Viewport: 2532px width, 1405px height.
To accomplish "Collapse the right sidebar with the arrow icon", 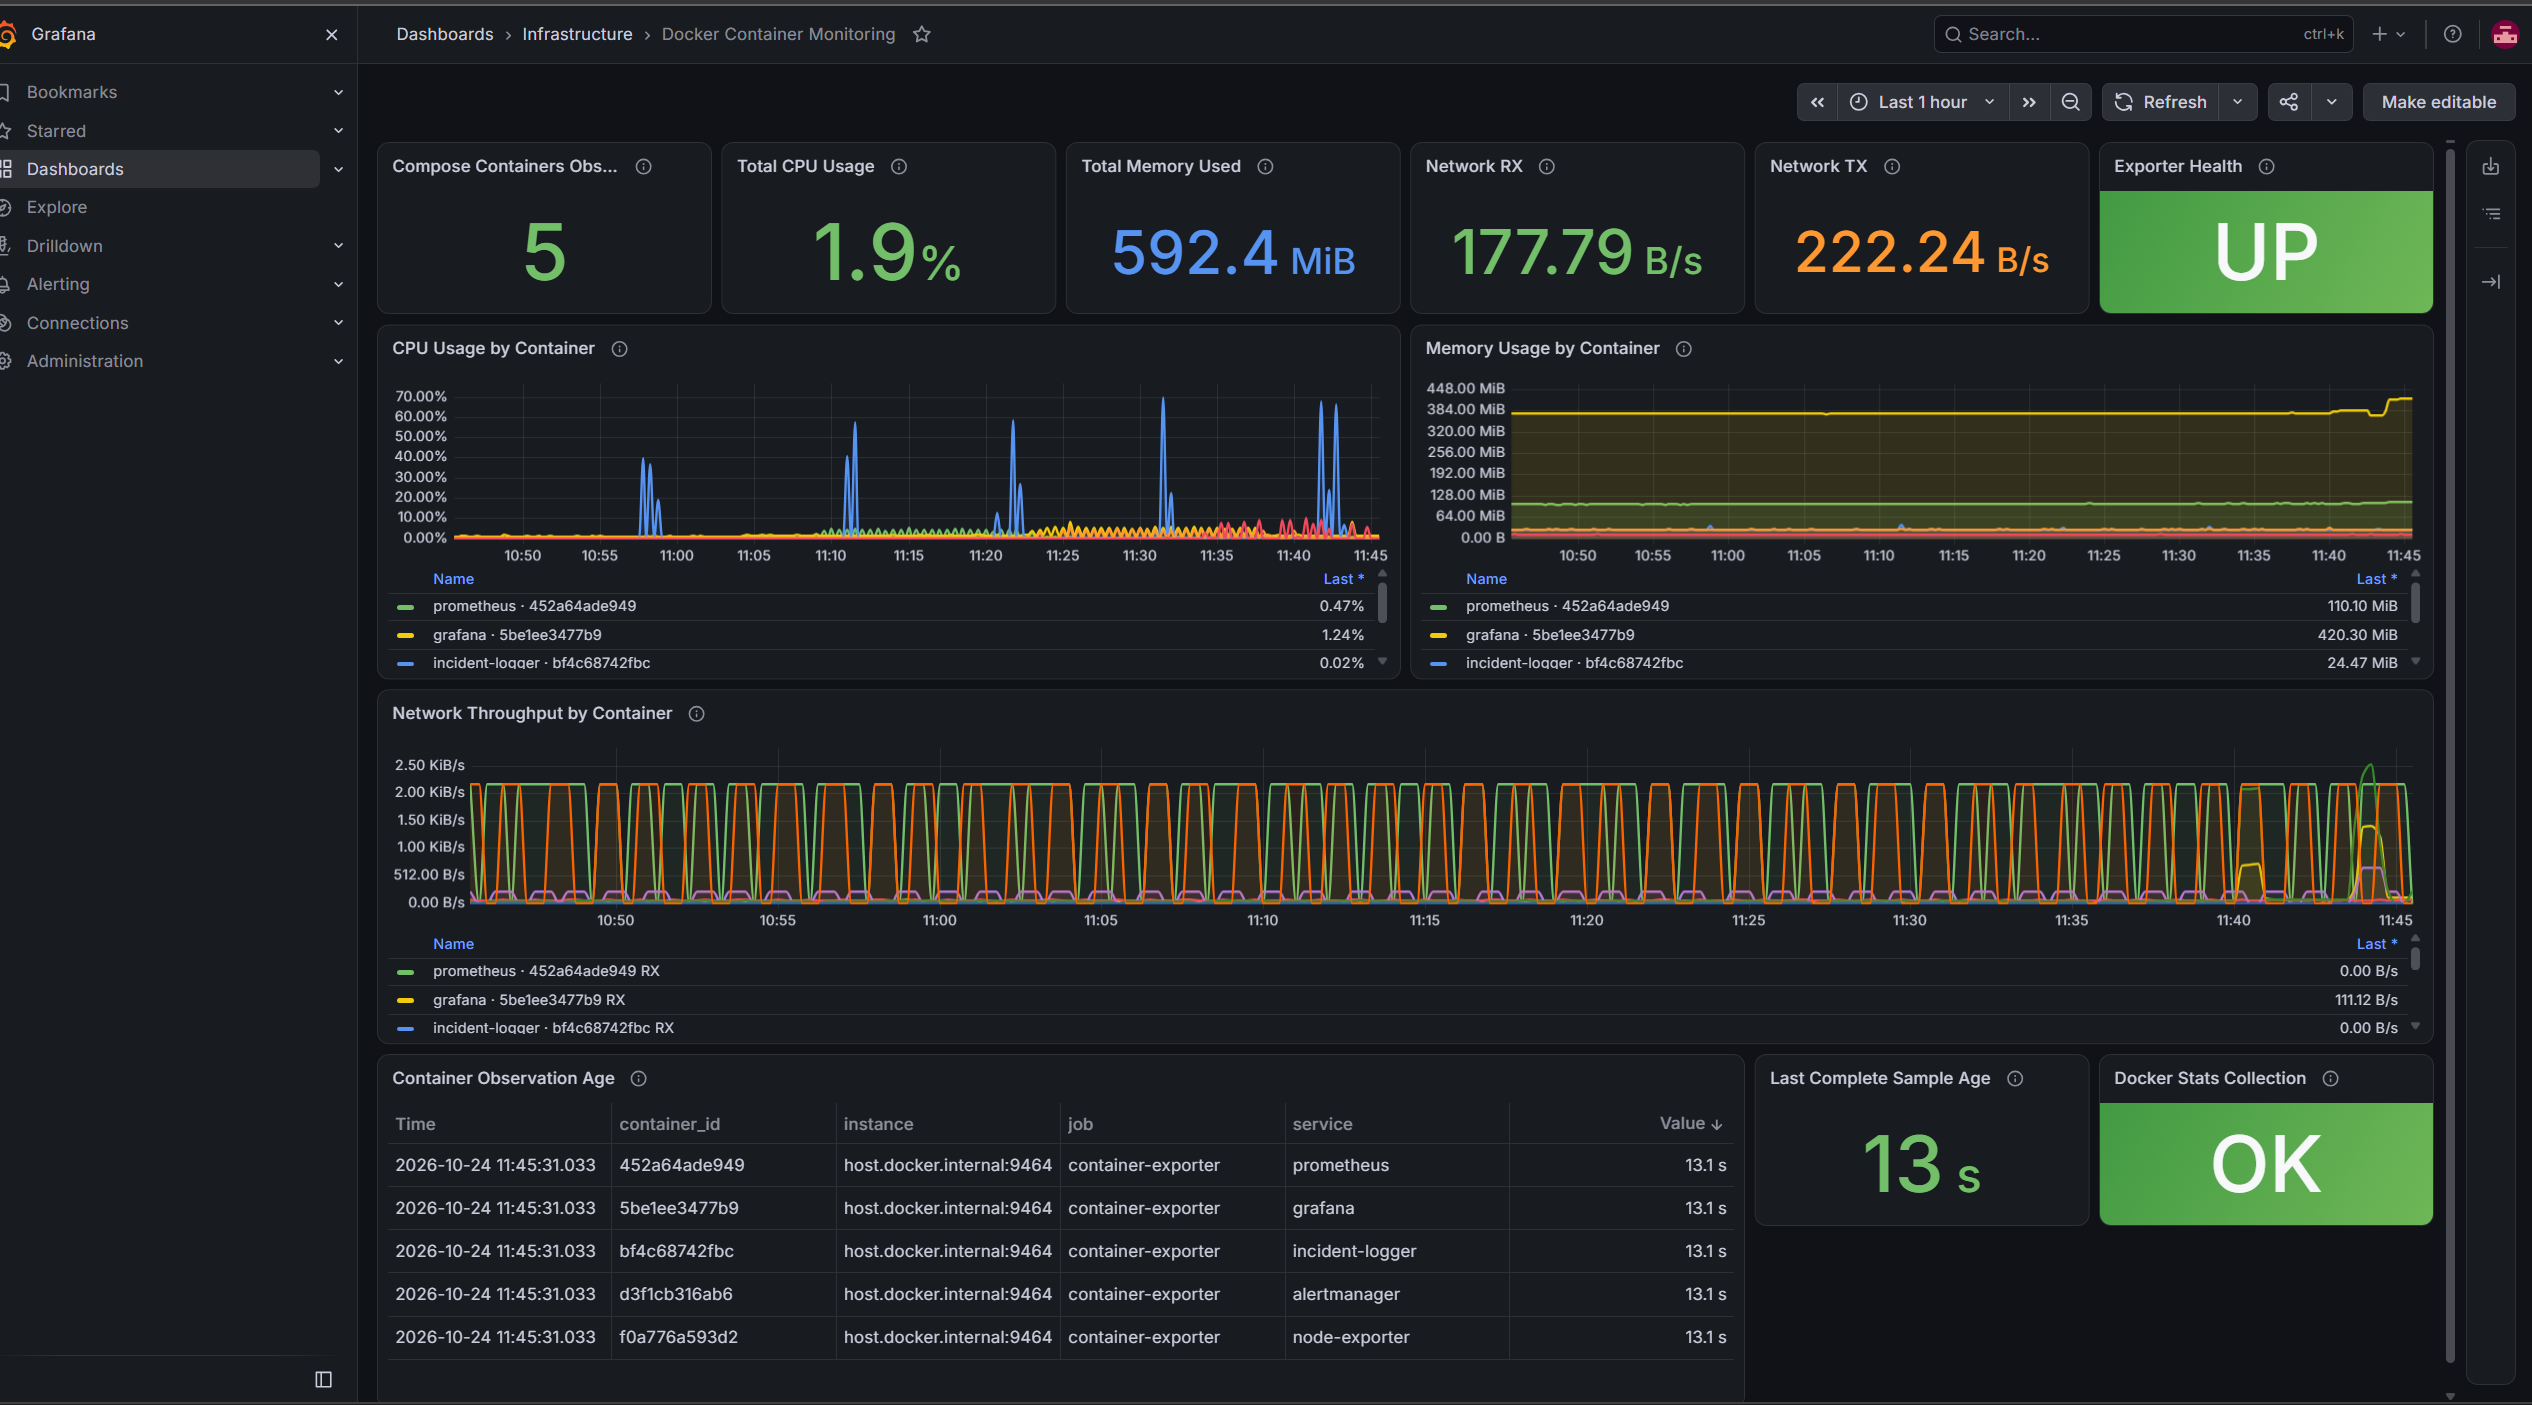I will 2490,282.
